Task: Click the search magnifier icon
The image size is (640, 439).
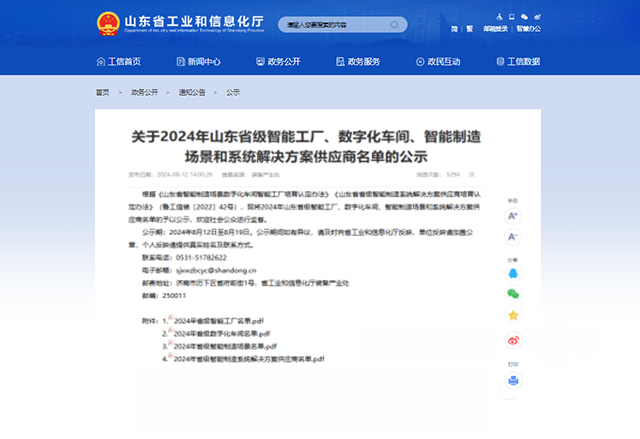Action: 394,24
